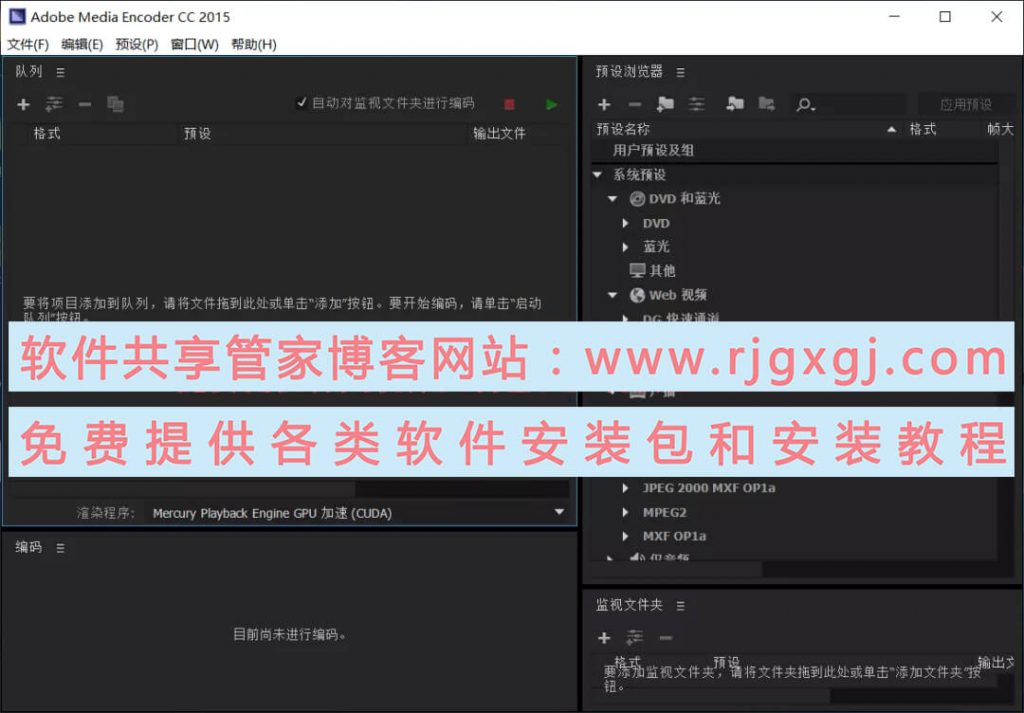Click the queue panel horizontal scrollbar
Viewport: 1024px width, 713px height.
pyautogui.click(x=182, y=489)
